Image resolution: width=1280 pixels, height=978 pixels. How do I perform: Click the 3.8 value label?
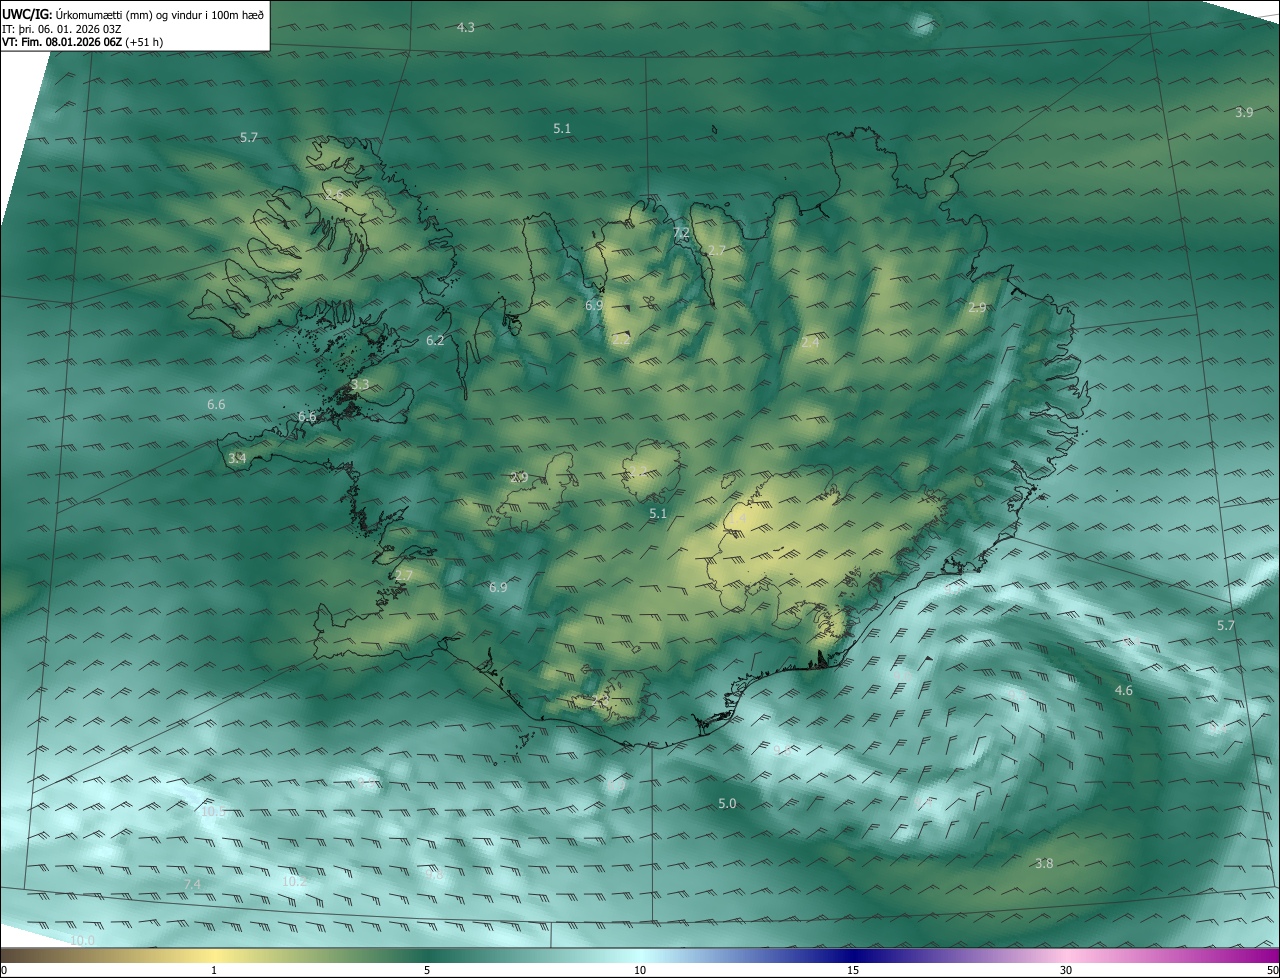pyautogui.click(x=1044, y=863)
